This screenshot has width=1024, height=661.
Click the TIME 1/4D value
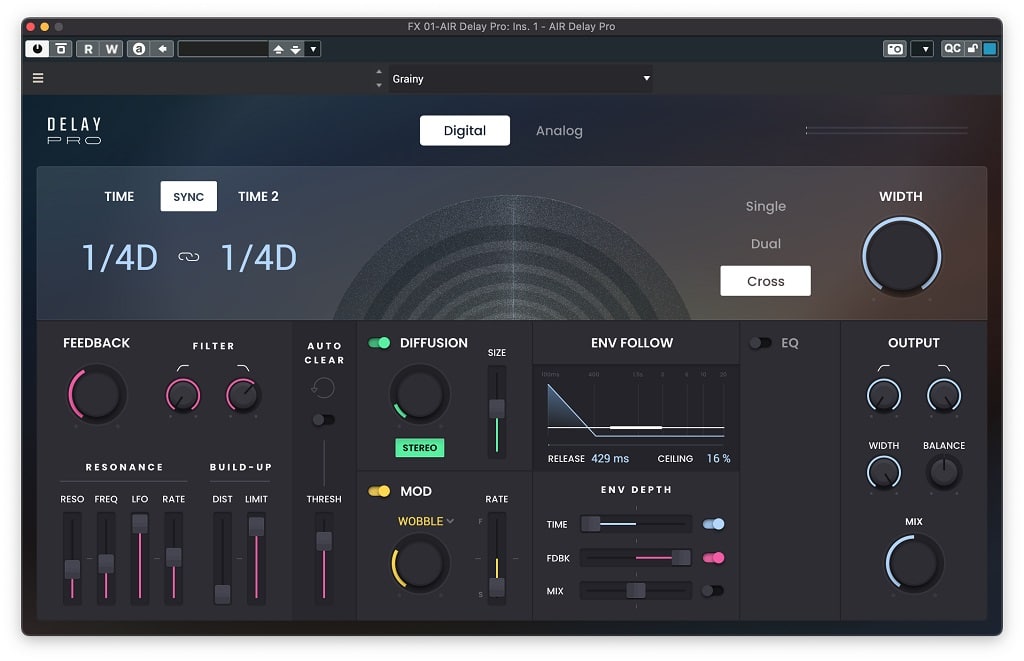[120, 257]
